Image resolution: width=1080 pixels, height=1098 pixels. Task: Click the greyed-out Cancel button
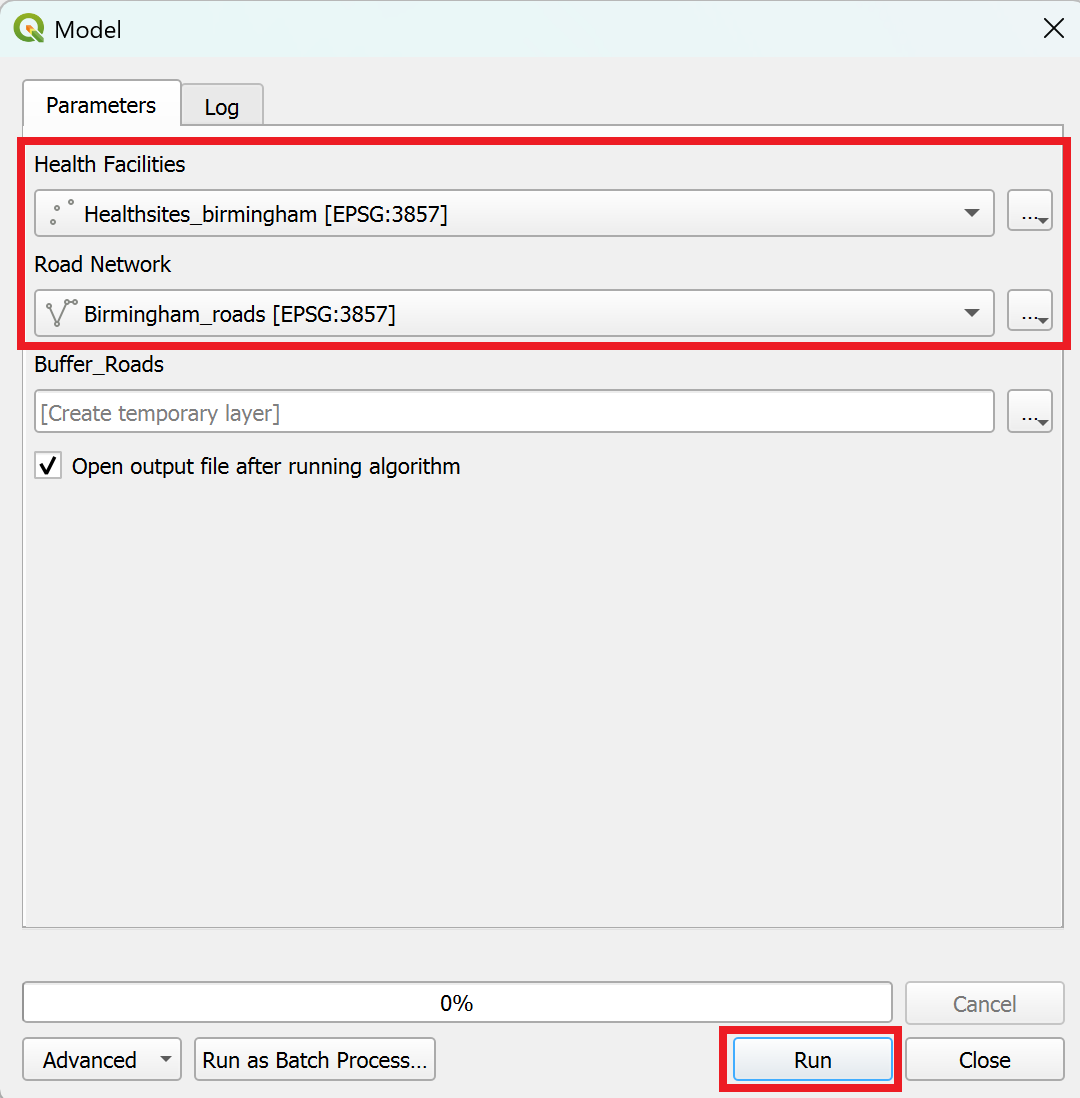(984, 1004)
